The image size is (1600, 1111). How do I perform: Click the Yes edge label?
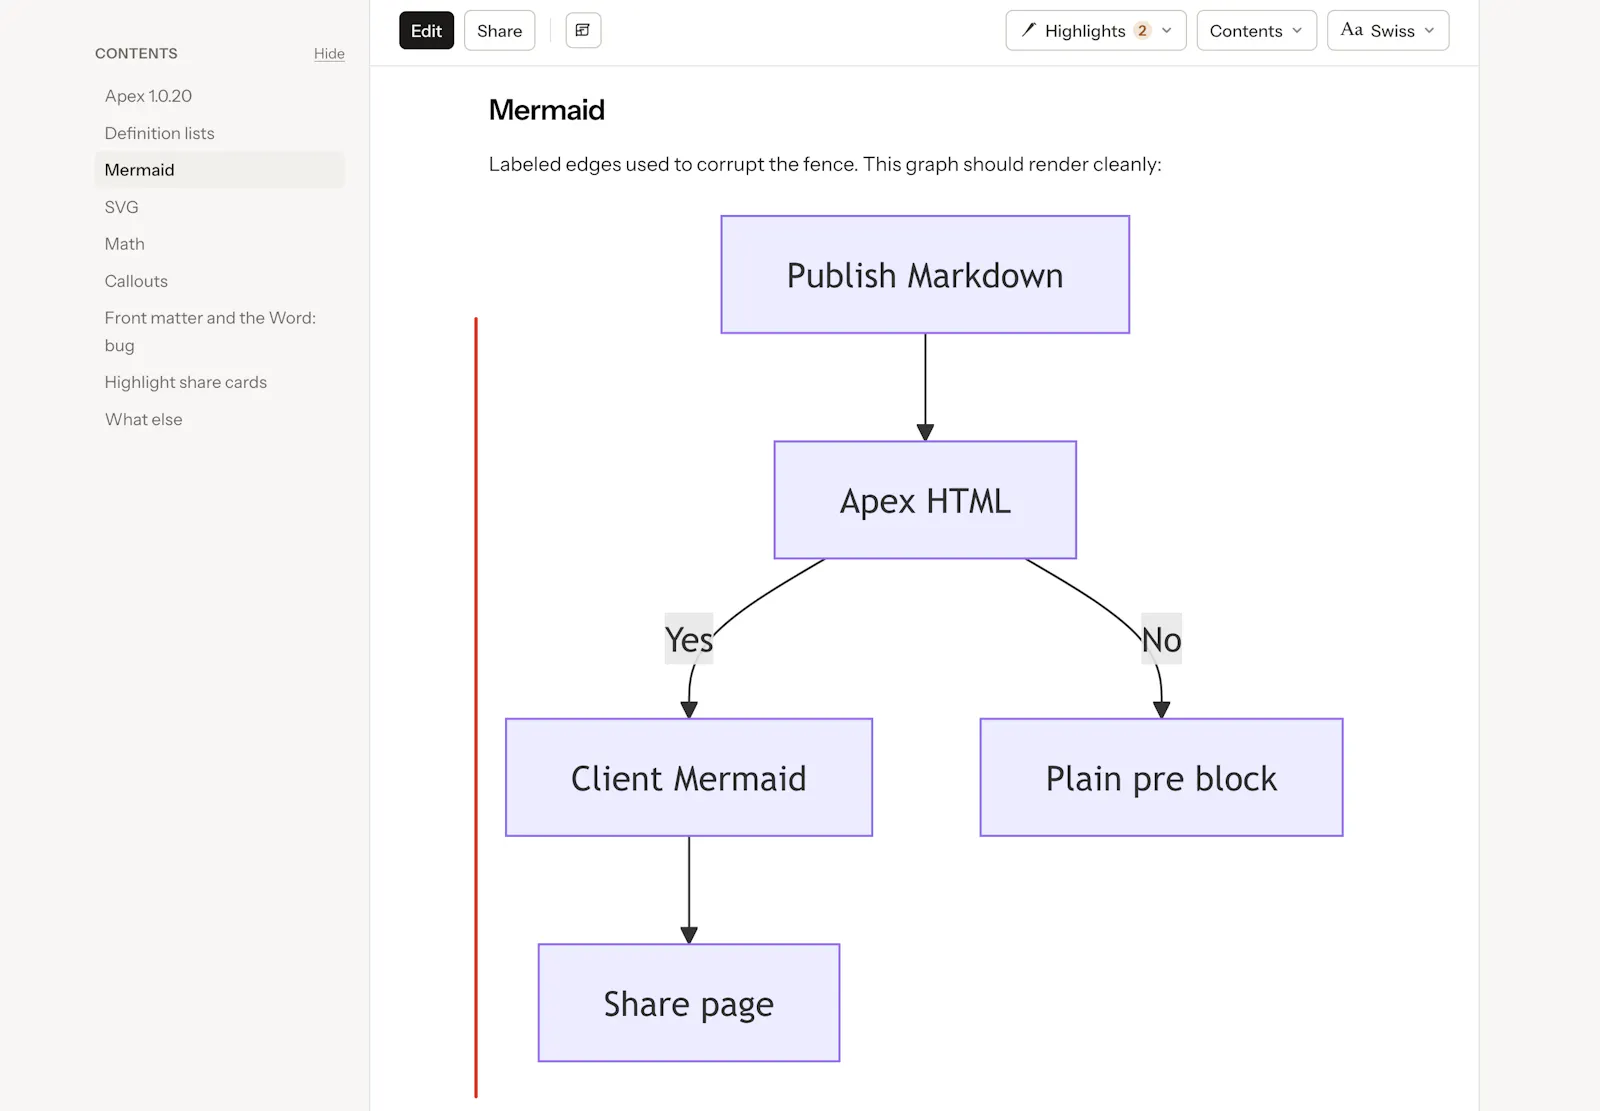(689, 639)
